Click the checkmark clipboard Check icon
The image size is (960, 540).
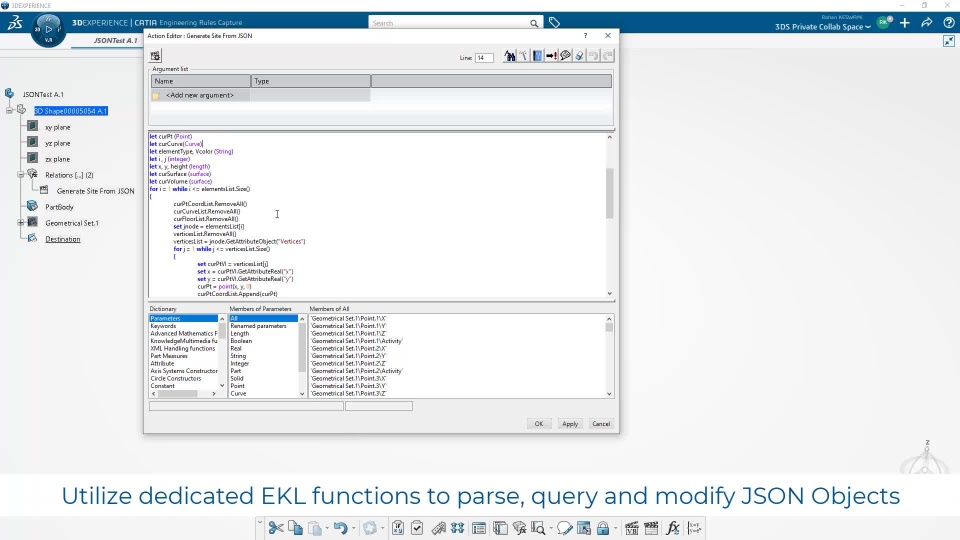click(418, 528)
